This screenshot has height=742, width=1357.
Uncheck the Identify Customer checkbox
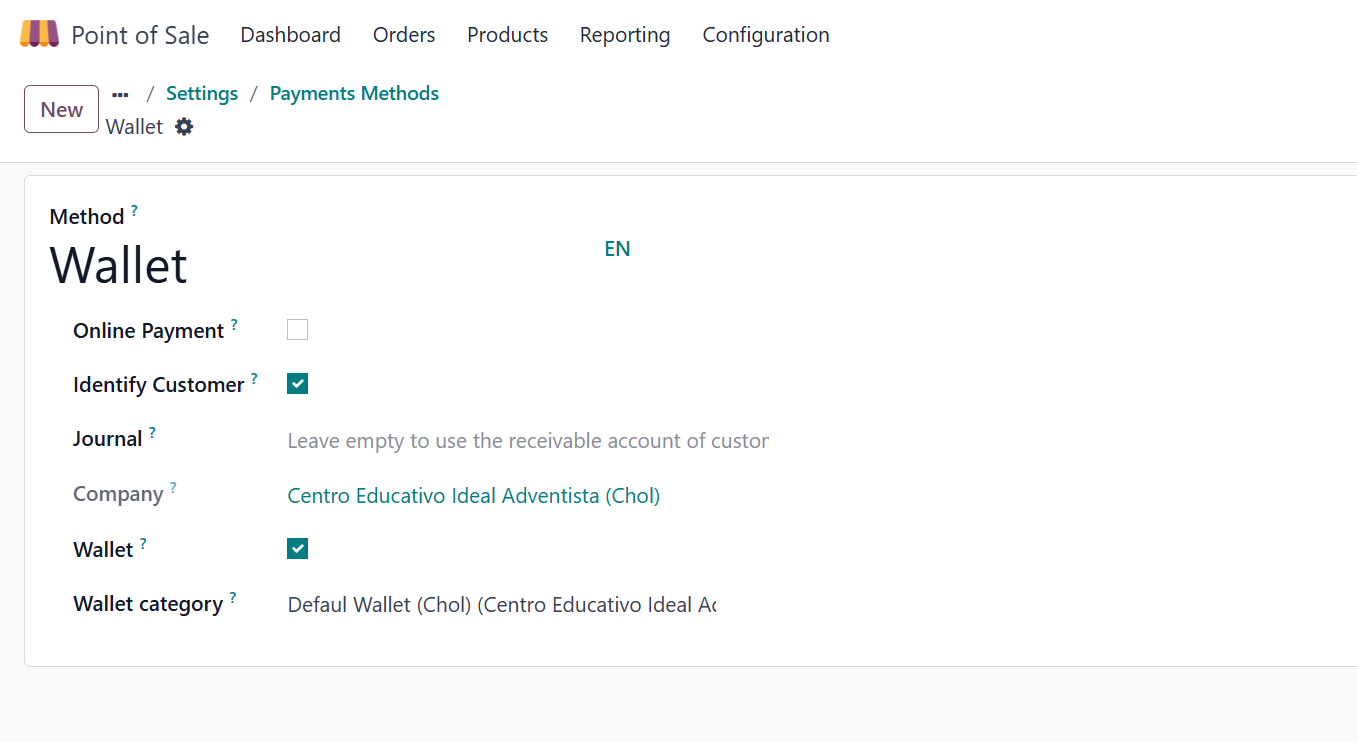(x=297, y=384)
